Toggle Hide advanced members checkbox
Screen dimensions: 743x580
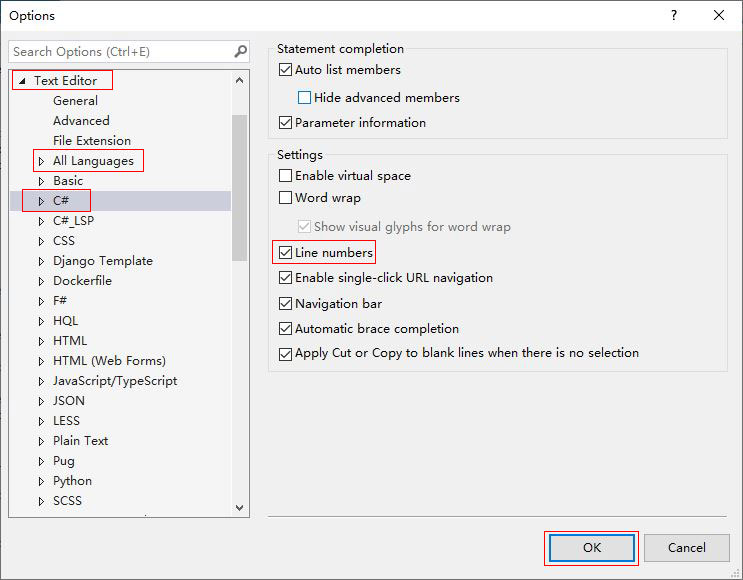pos(305,98)
